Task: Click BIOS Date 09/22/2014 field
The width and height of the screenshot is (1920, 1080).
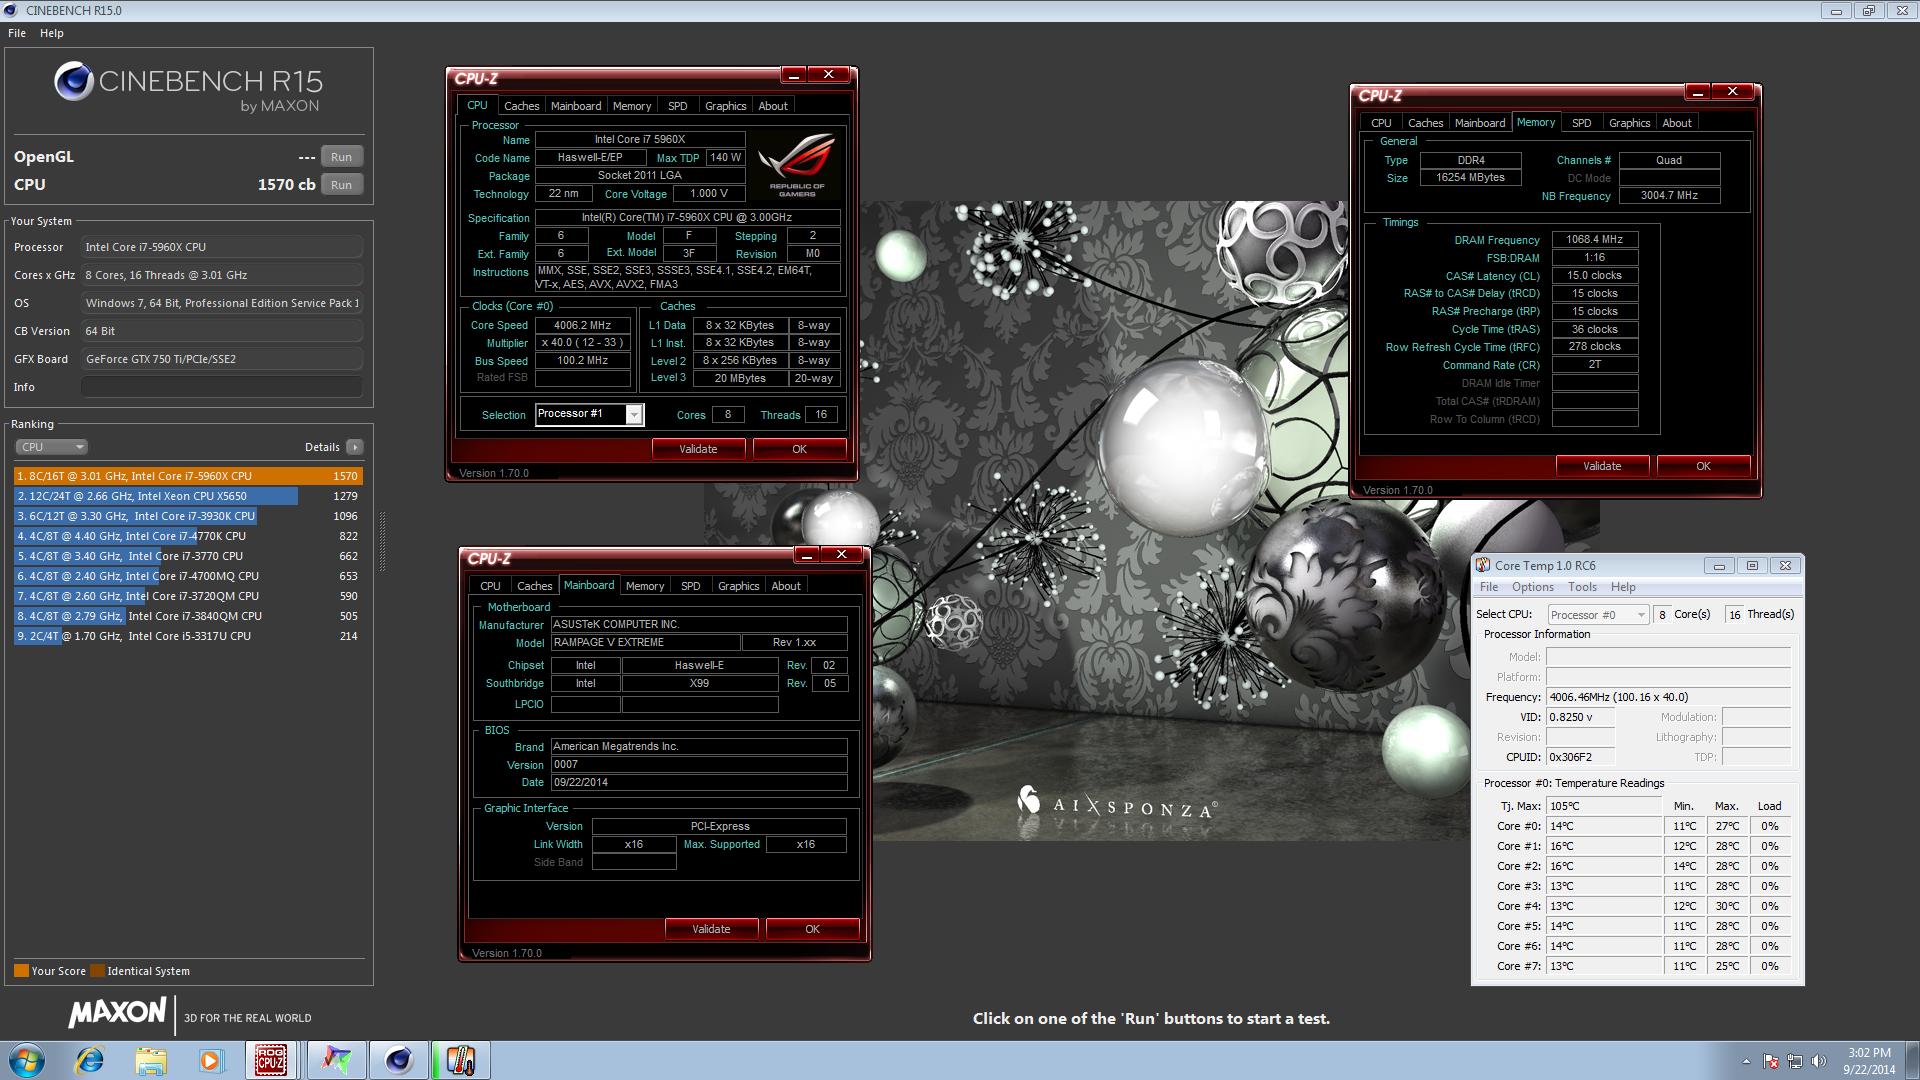Action: tap(699, 782)
